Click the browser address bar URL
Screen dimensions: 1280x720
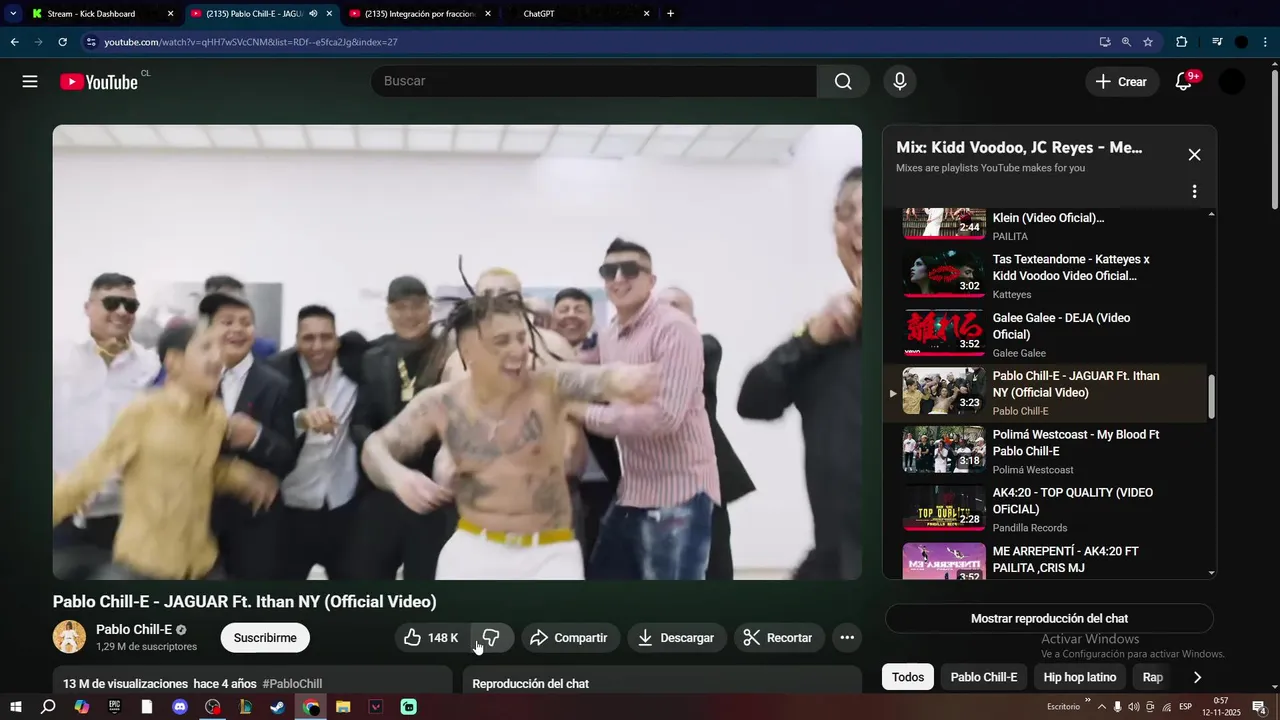[250, 42]
